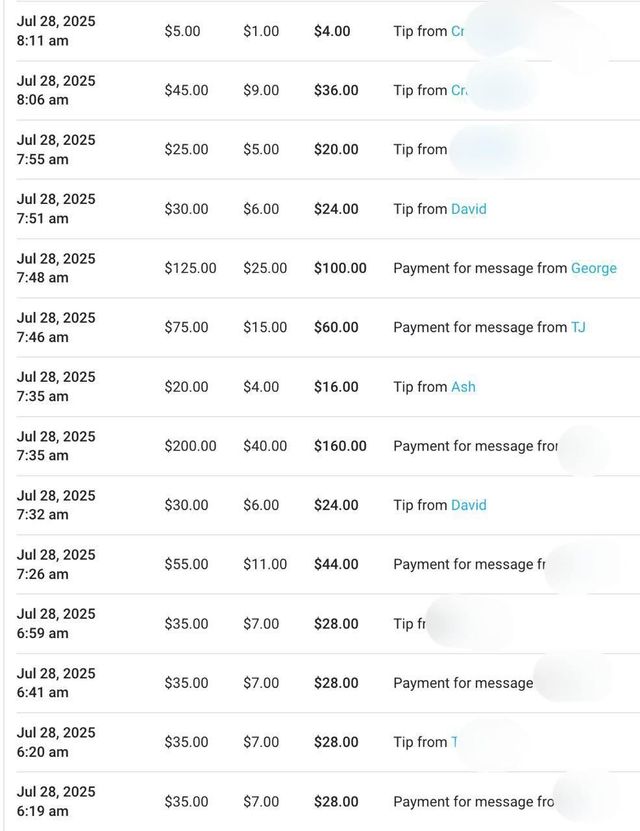Click the 7:26 am transaction date

56,564
